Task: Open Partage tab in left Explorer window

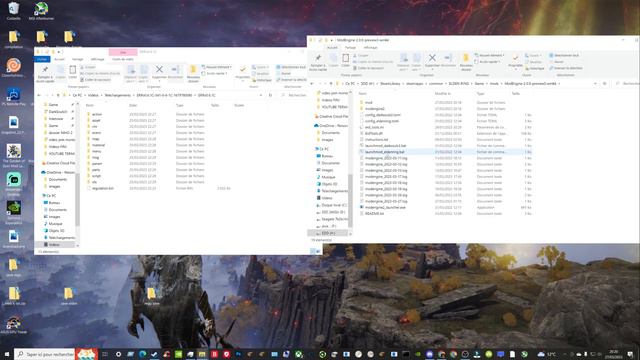Action: [x=78, y=59]
